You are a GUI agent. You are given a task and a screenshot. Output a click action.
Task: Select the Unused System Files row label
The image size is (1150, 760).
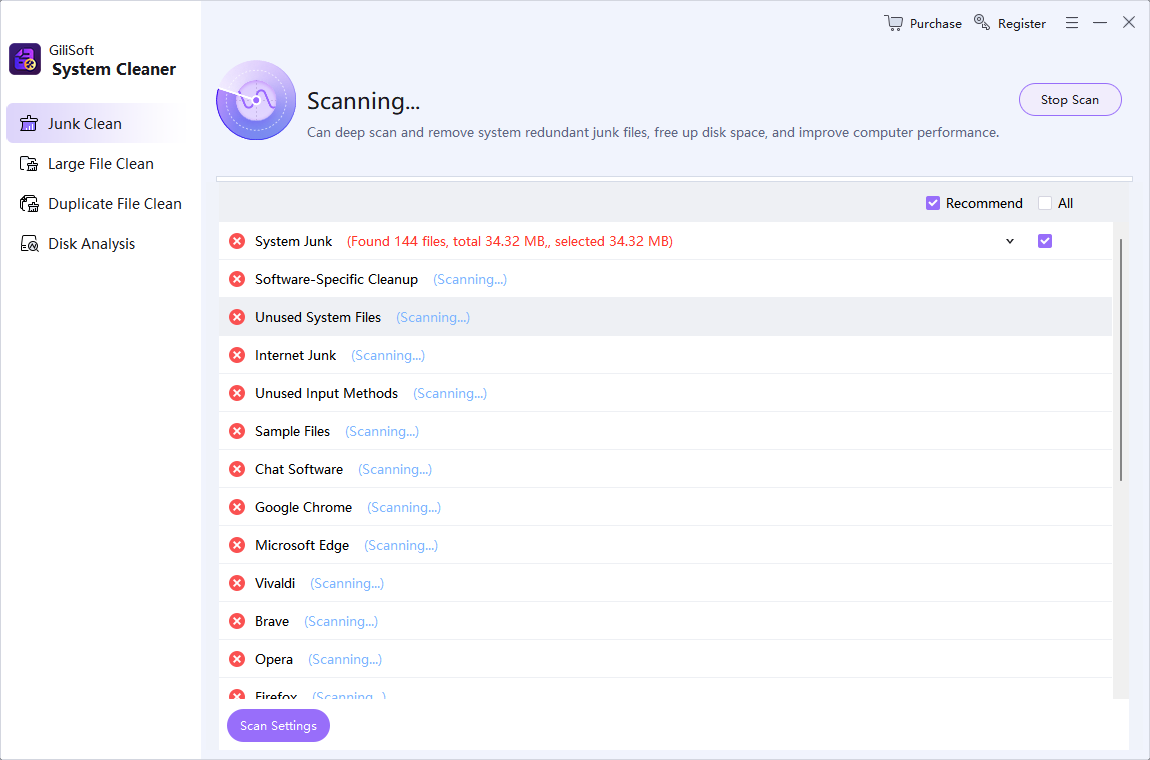pos(318,318)
